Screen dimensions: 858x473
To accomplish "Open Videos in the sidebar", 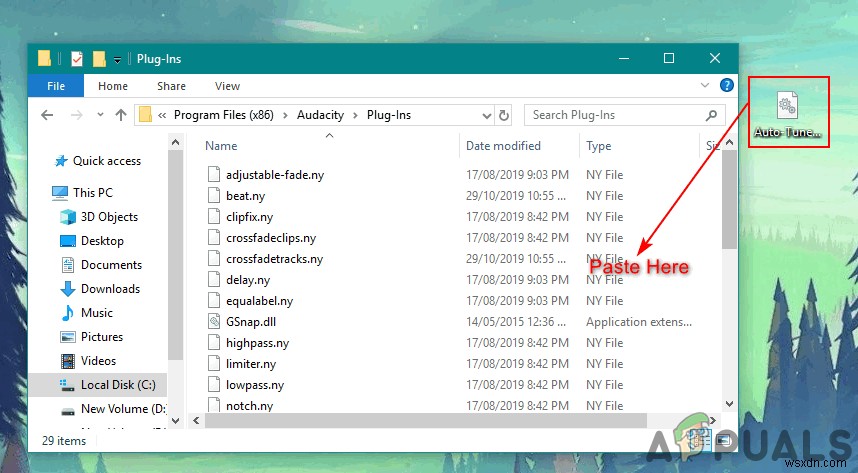I will [x=88, y=361].
